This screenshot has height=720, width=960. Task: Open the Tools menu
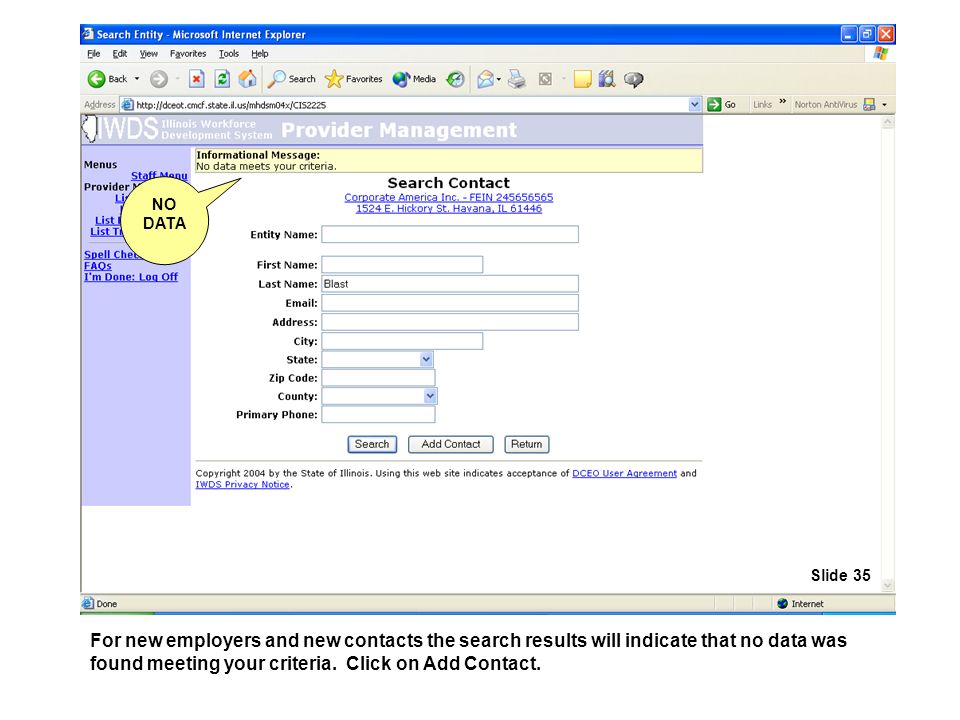coord(229,54)
